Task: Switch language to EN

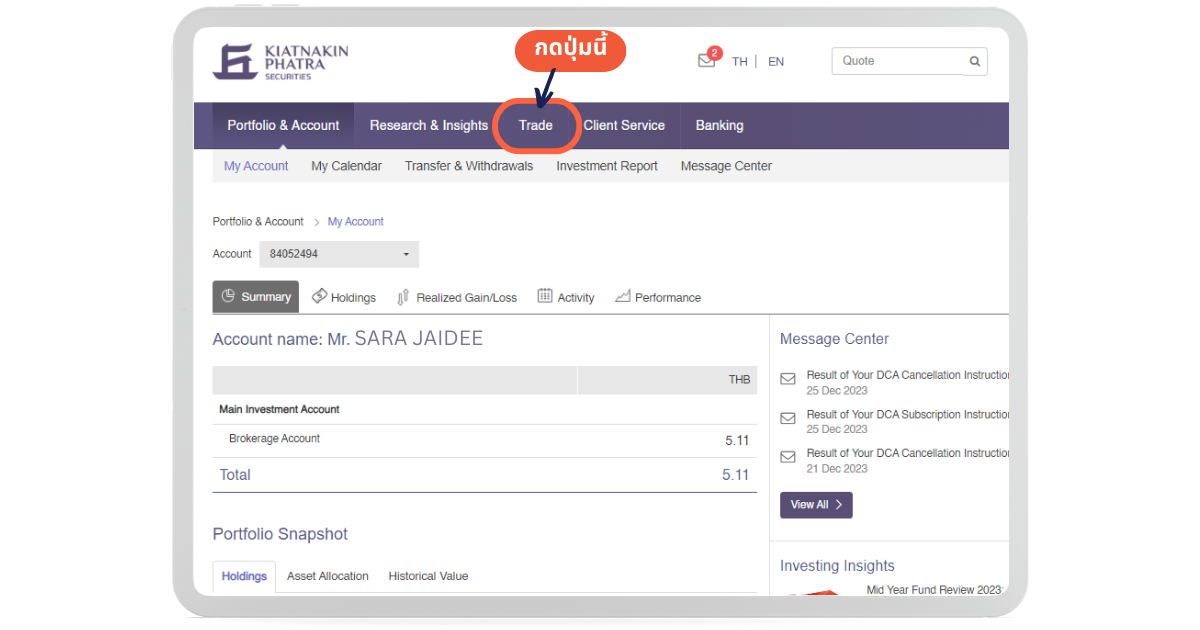Action: click(776, 61)
